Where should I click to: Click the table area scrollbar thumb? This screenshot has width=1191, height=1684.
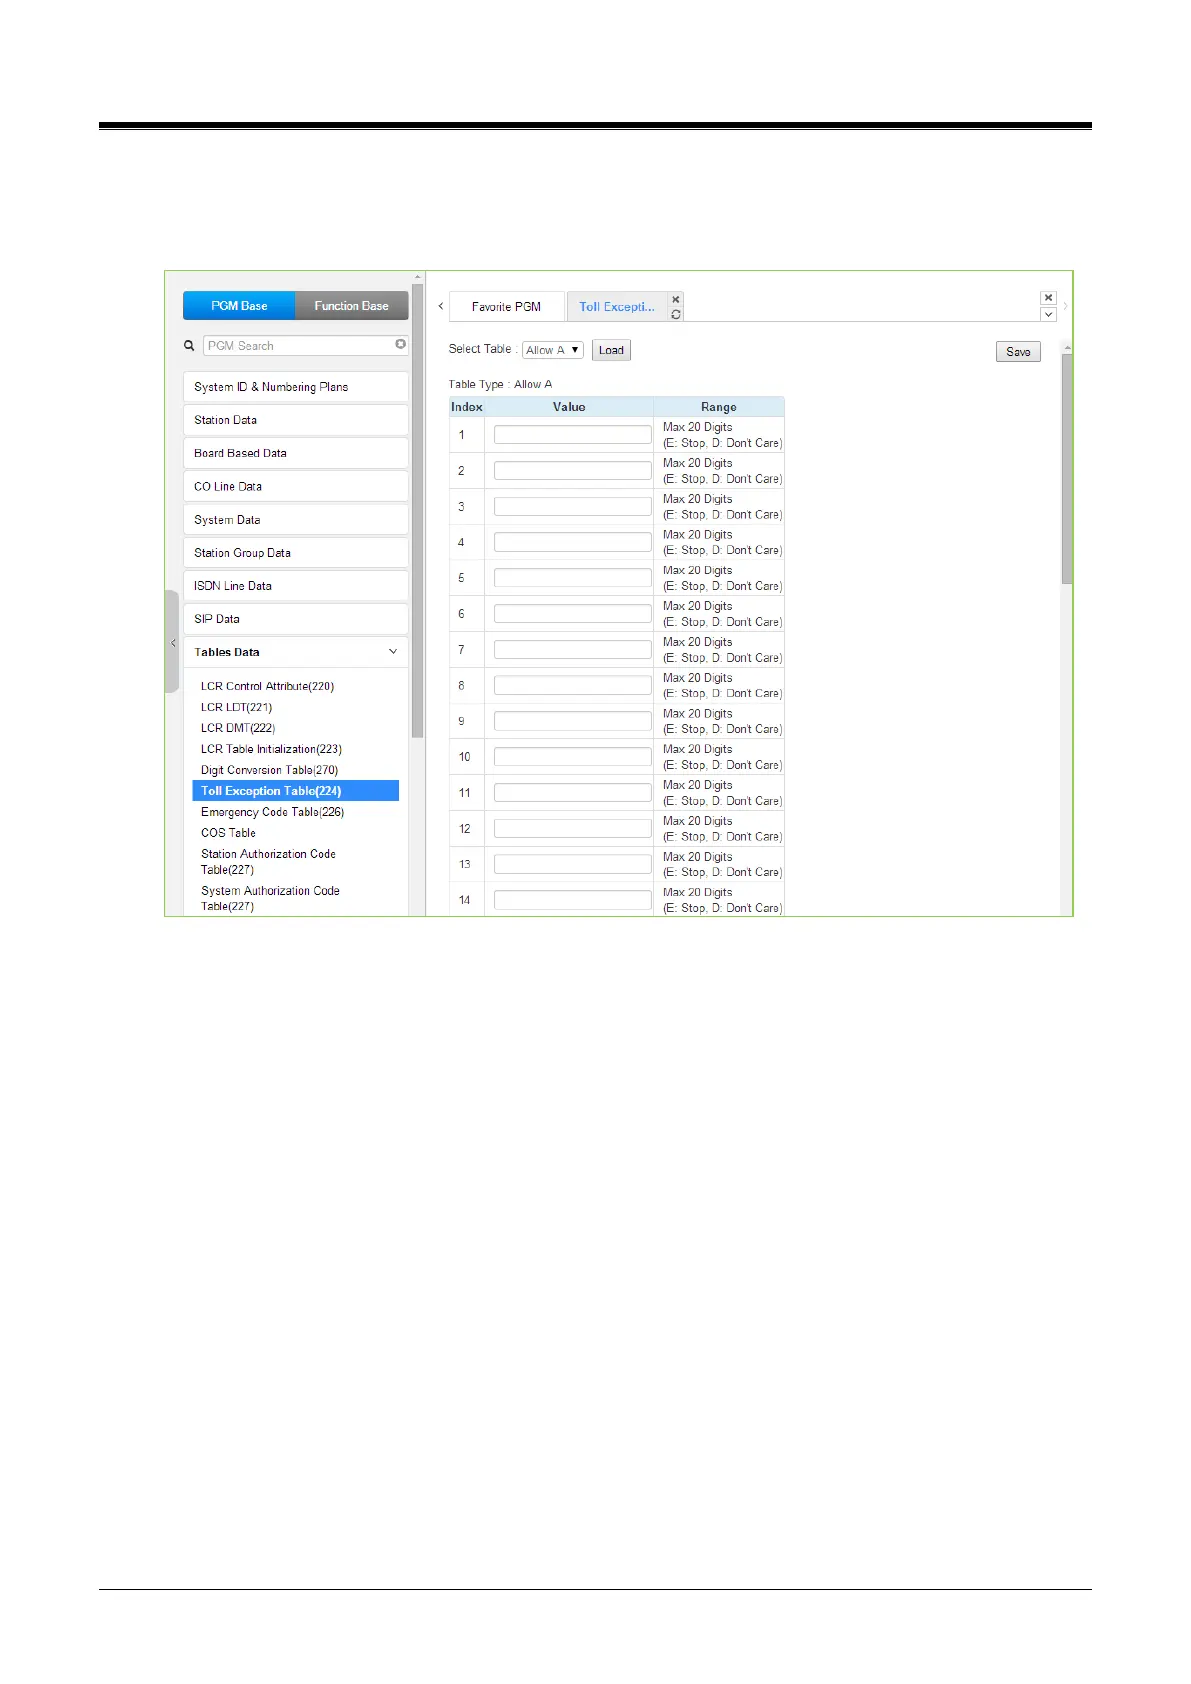pyautogui.click(x=1067, y=469)
